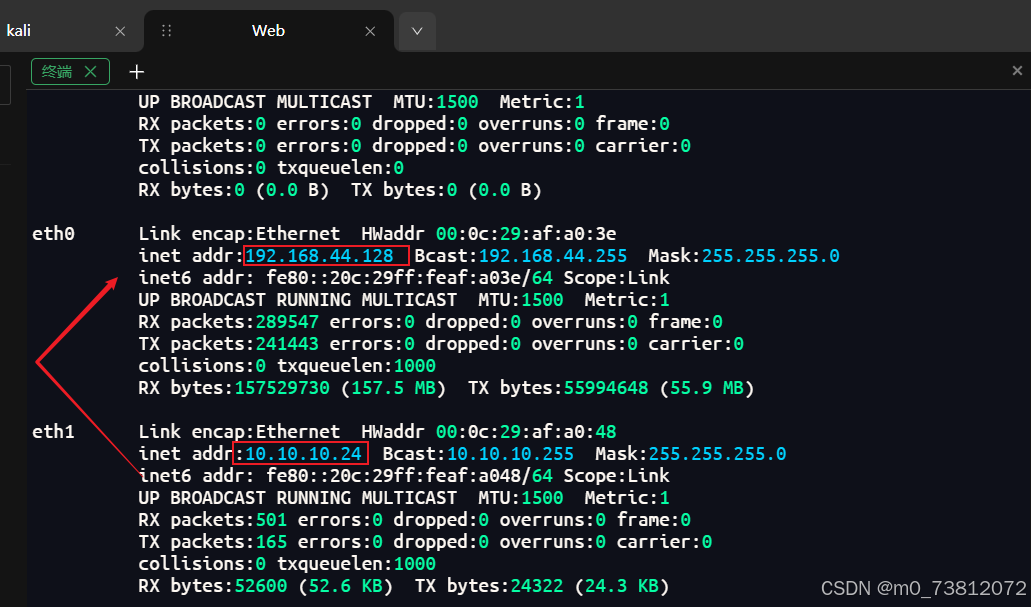Click broadcast address 10.10.10.255
The height and width of the screenshot is (607, 1031).
pos(510,454)
